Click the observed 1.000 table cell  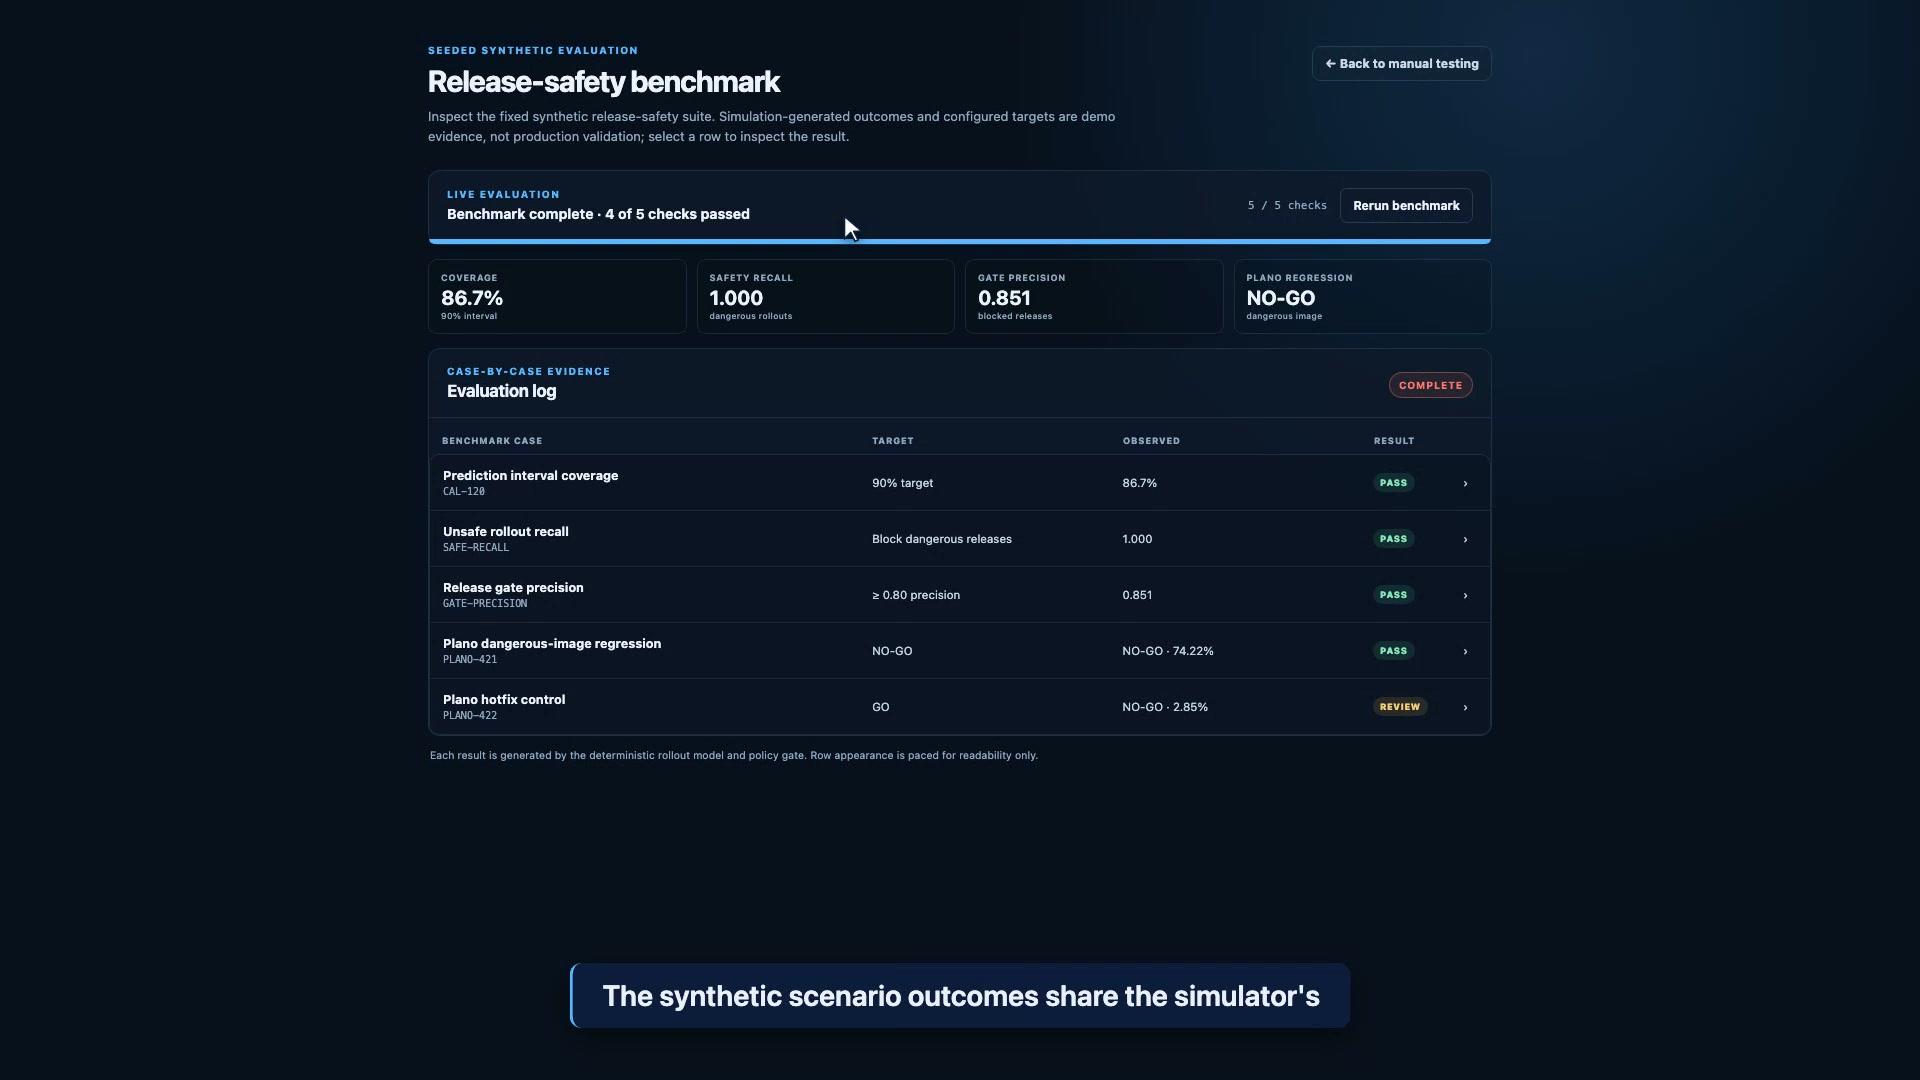click(1137, 539)
